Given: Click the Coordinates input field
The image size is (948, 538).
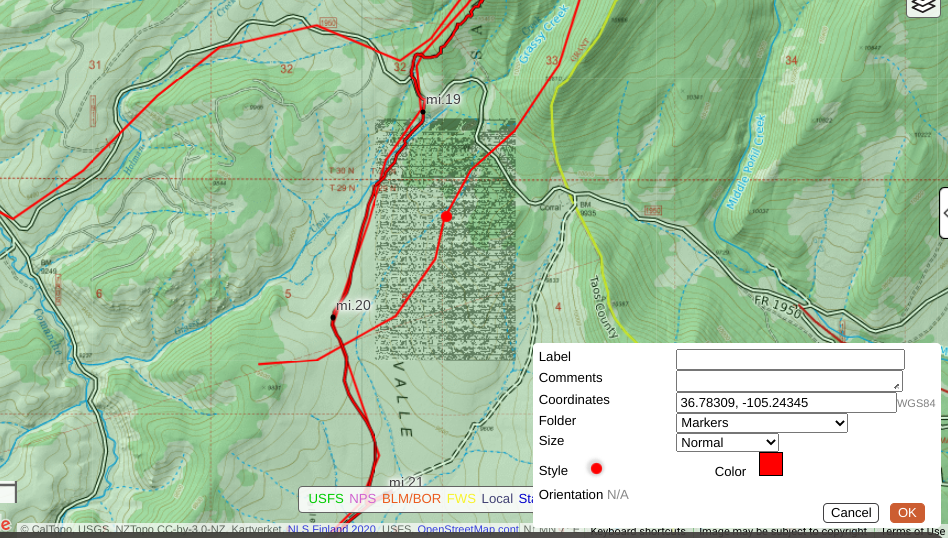Looking at the screenshot, I should coord(785,402).
